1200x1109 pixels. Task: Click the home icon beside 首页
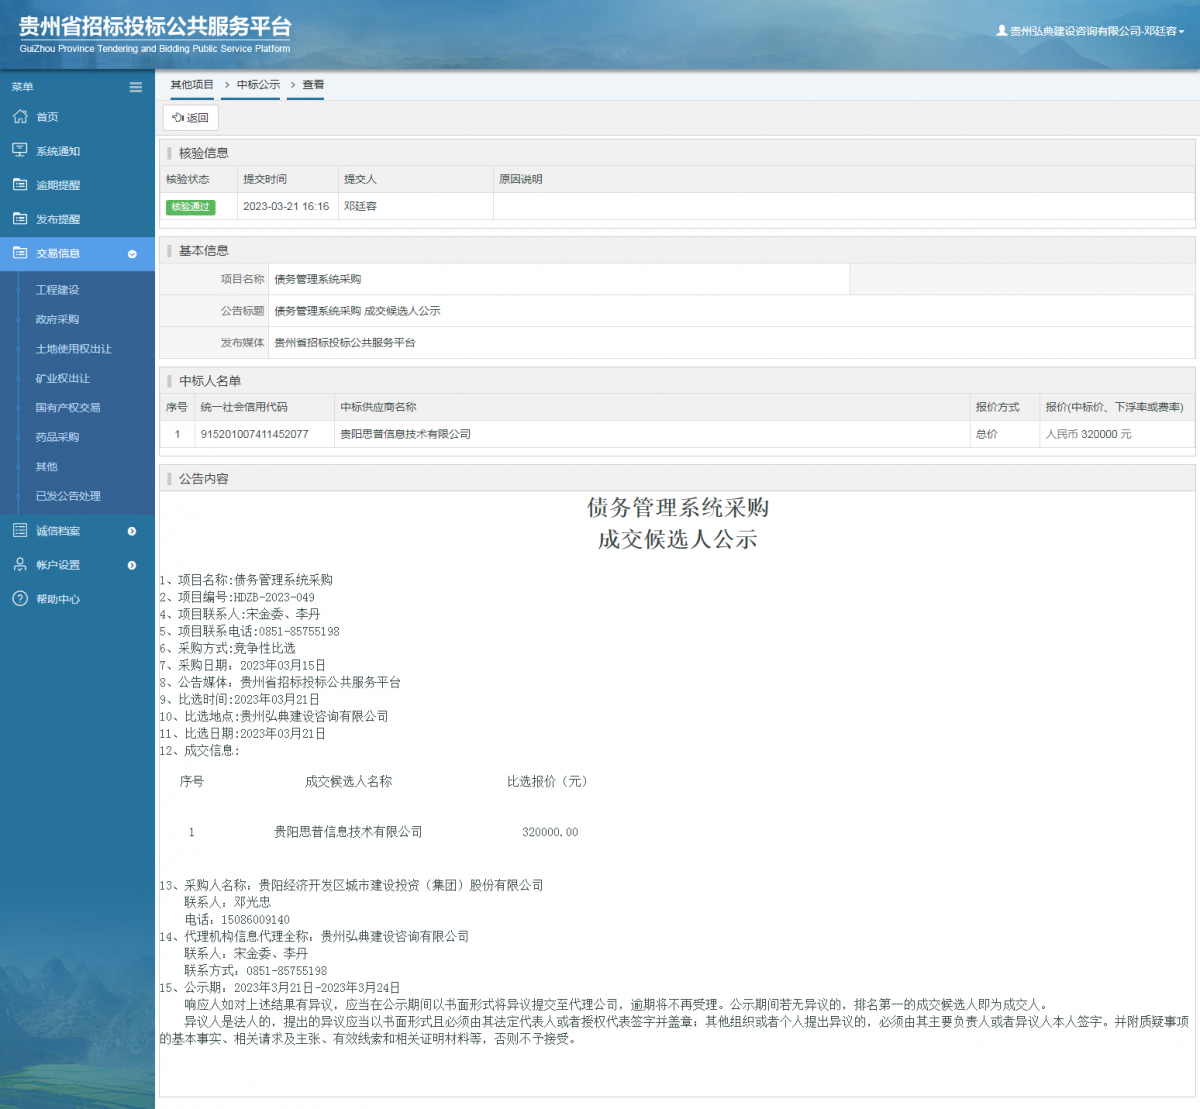pyautogui.click(x=20, y=117)
